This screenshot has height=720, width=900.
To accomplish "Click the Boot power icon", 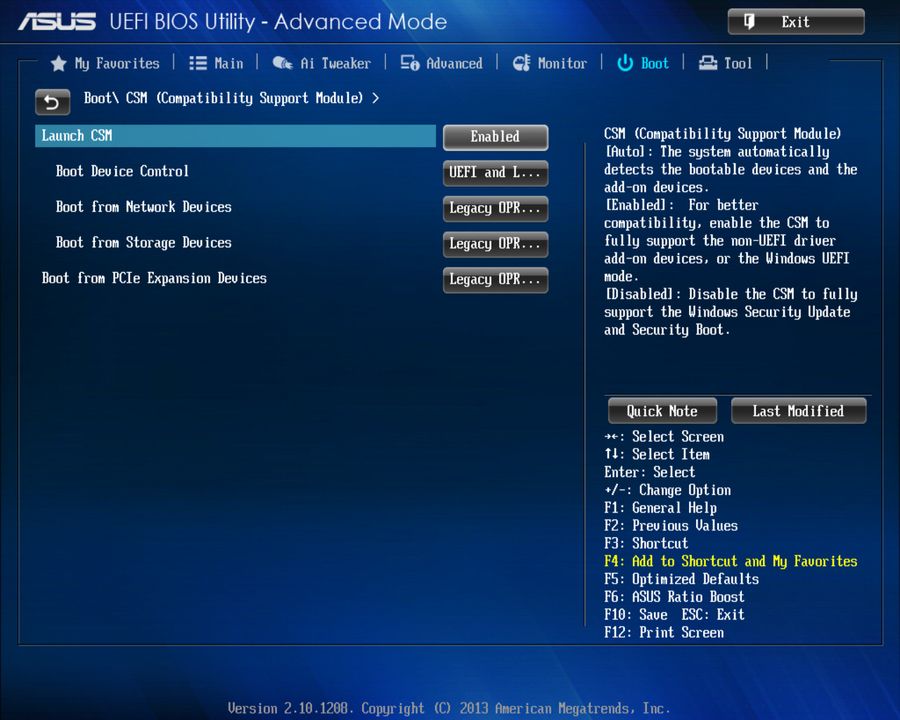I will click(x=624, y=63).
